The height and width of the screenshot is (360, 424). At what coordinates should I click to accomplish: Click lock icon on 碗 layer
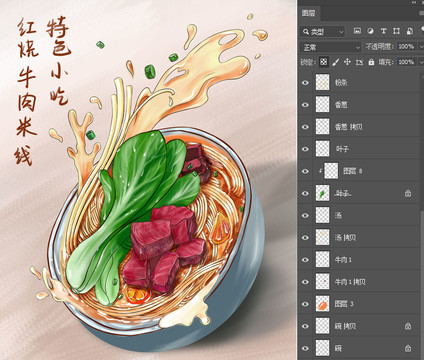pyautogui.click(x=408, y=348)
